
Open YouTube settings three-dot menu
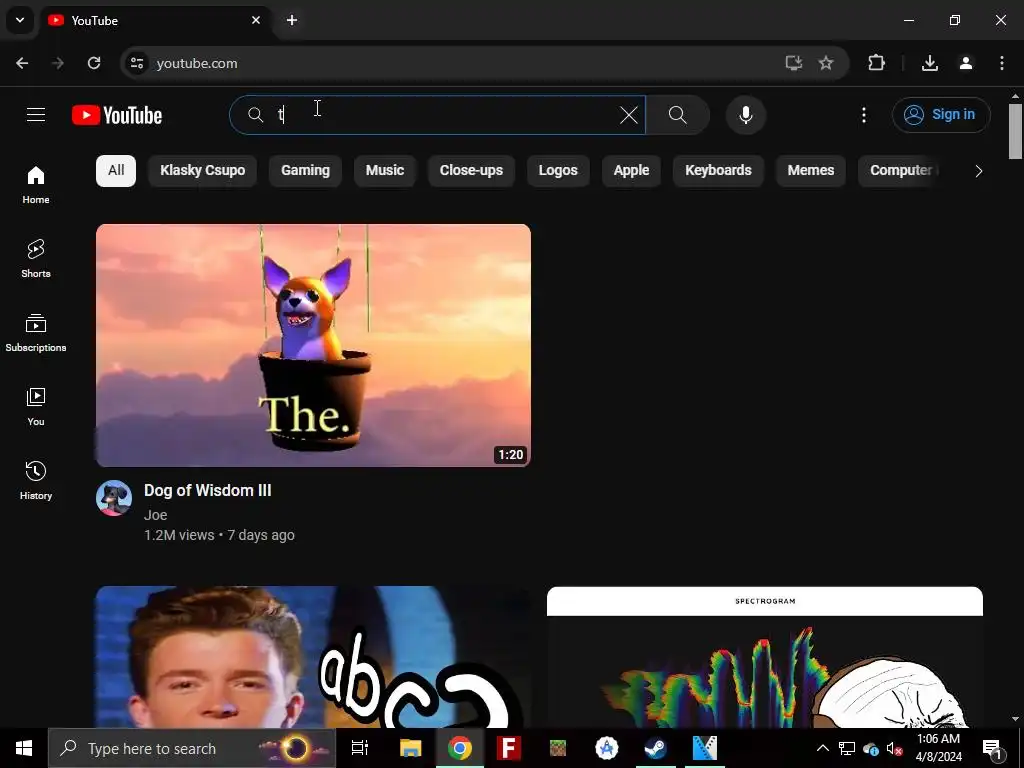coord(863,115)
